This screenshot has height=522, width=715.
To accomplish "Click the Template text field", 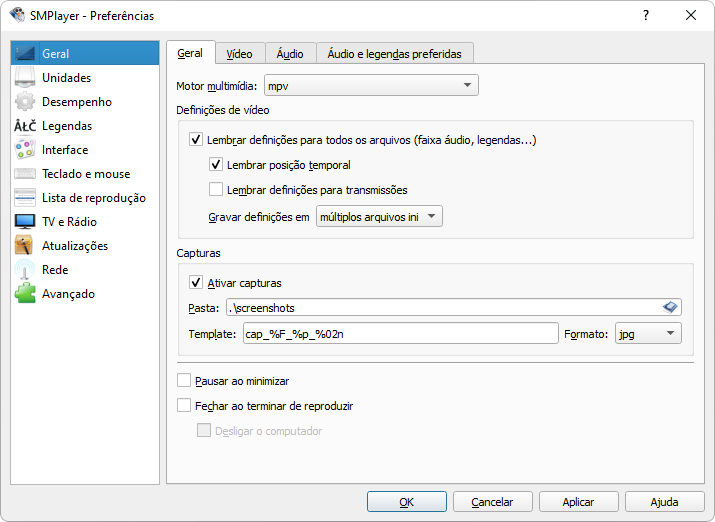I will pyautogui.click(x=400, y=334).
